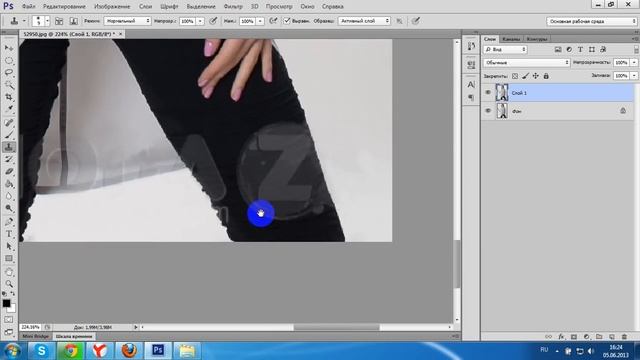The height and width of the screenshot is (360, 640).
Task: Toggle lock all
Action: 546,76
